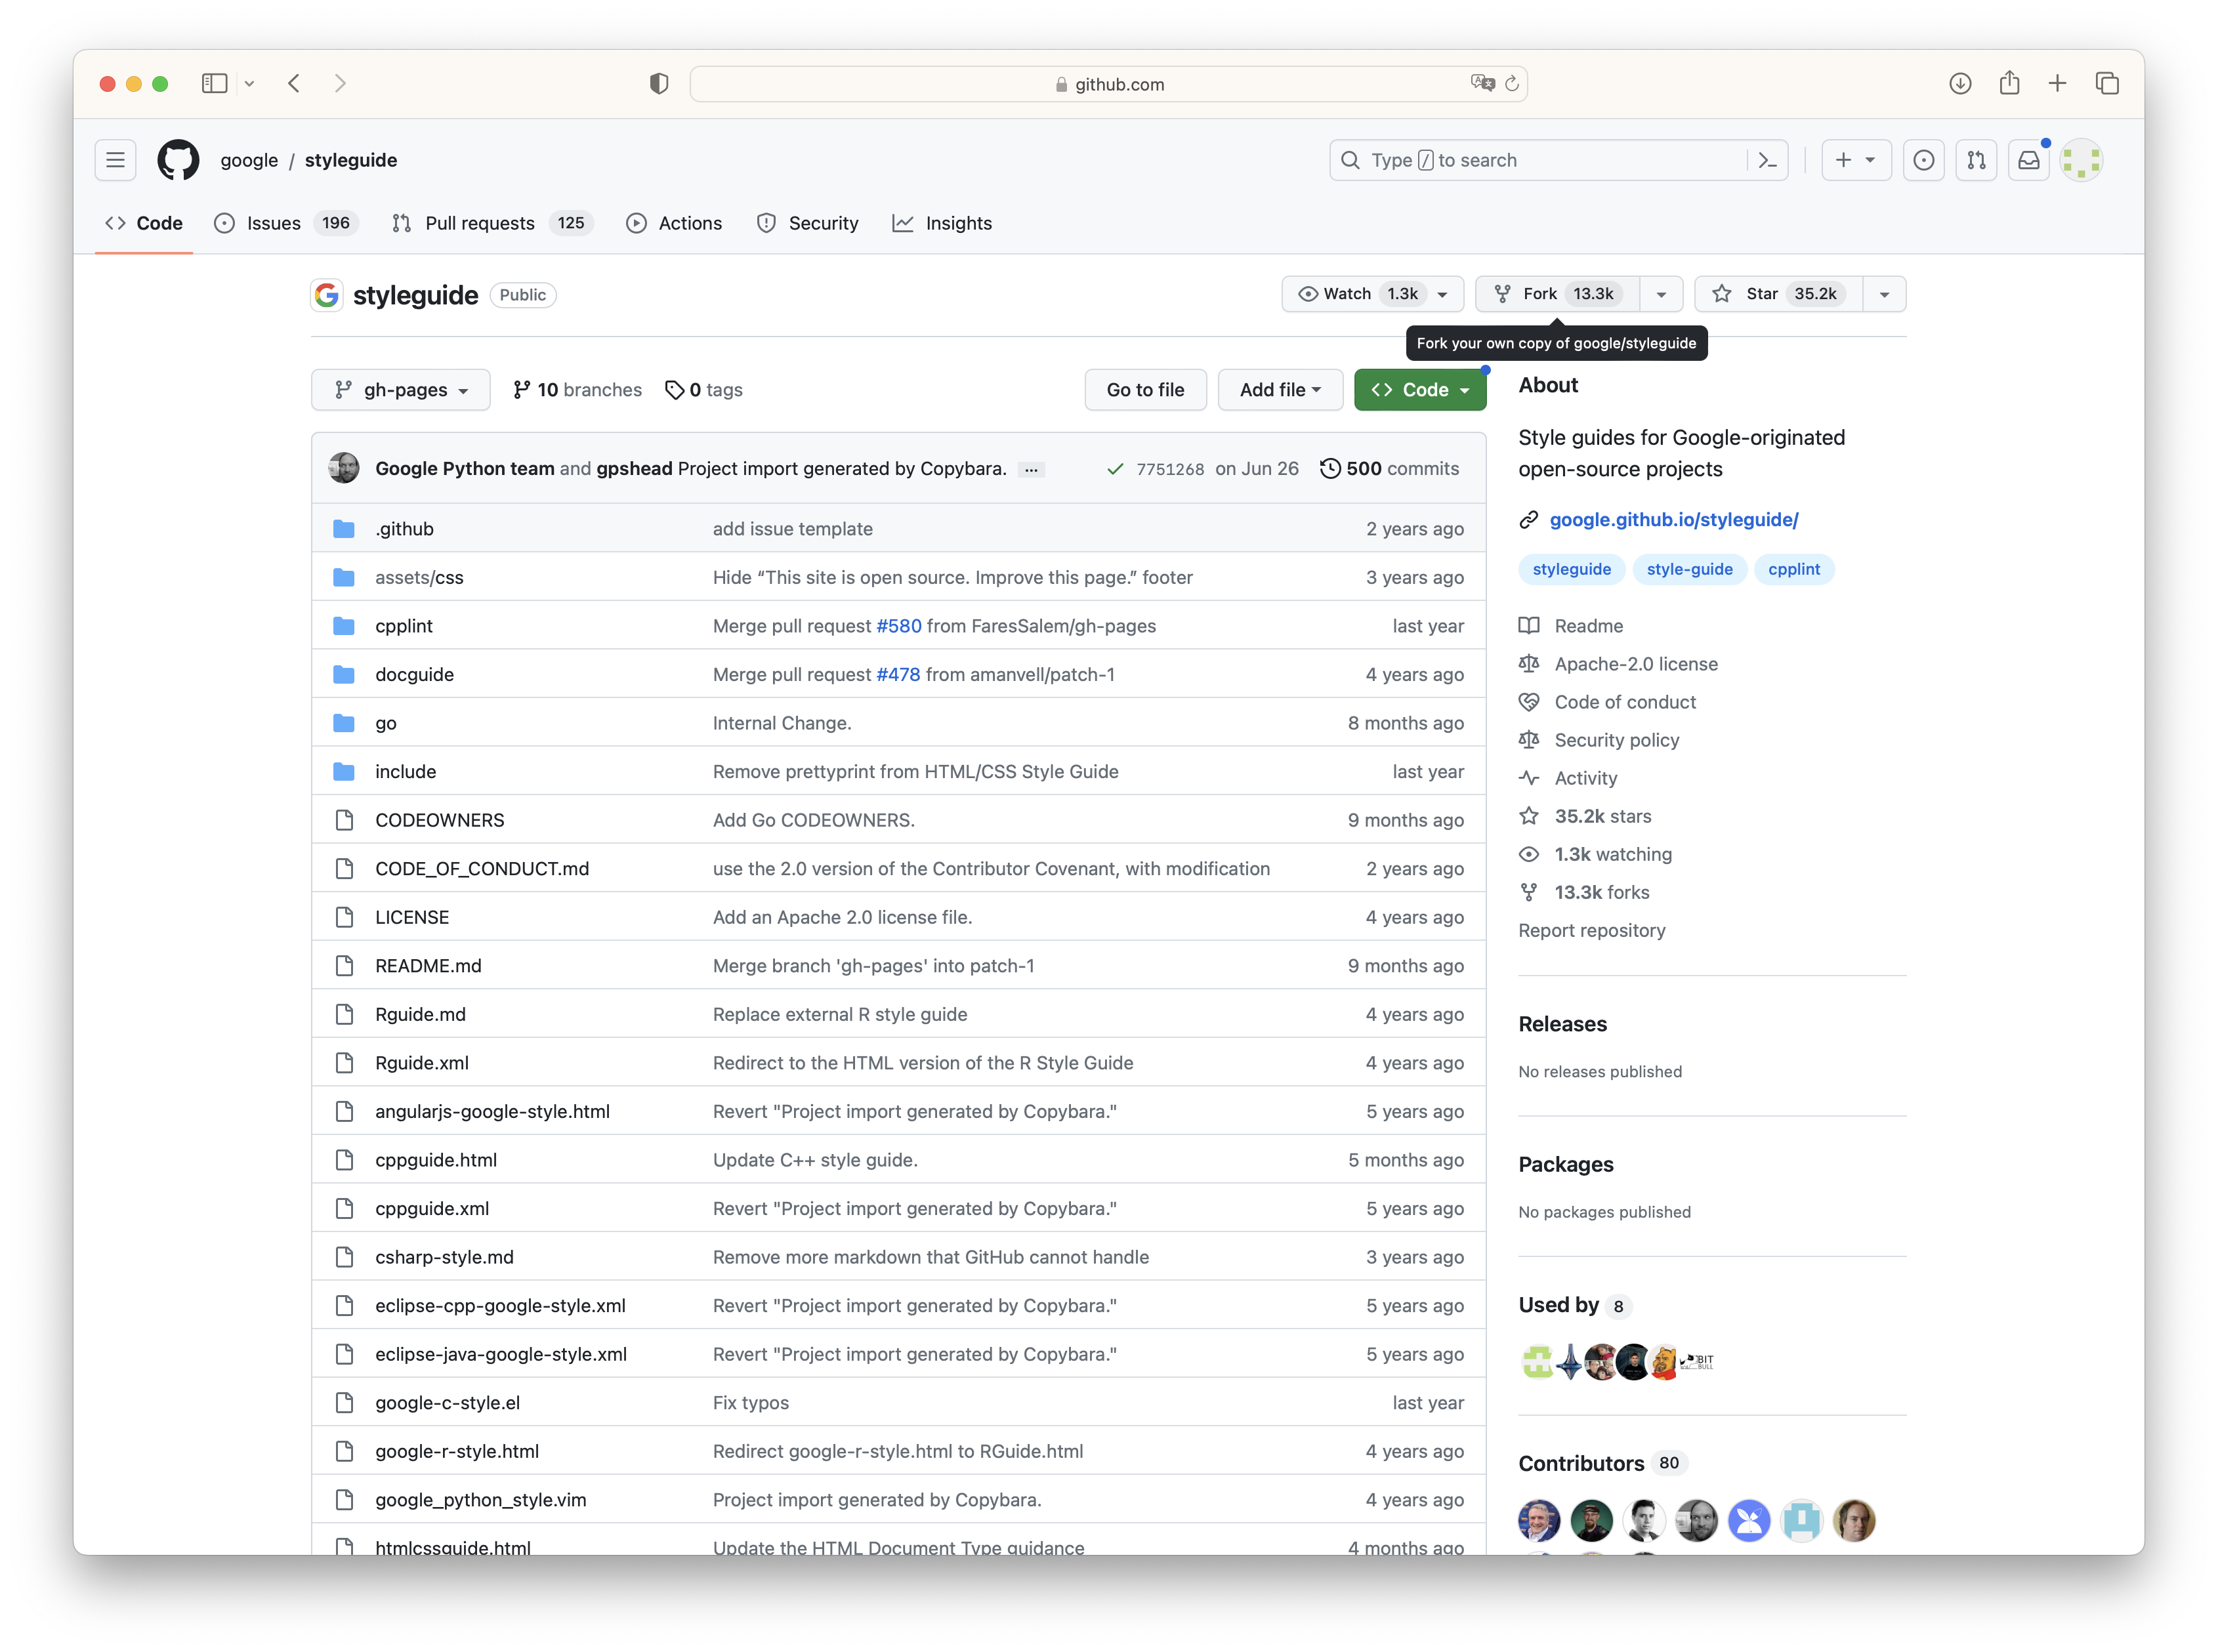Open the pull requests shortcut icon in header
This screenshot has width=2218, height=1652.
coord(1976,160)
